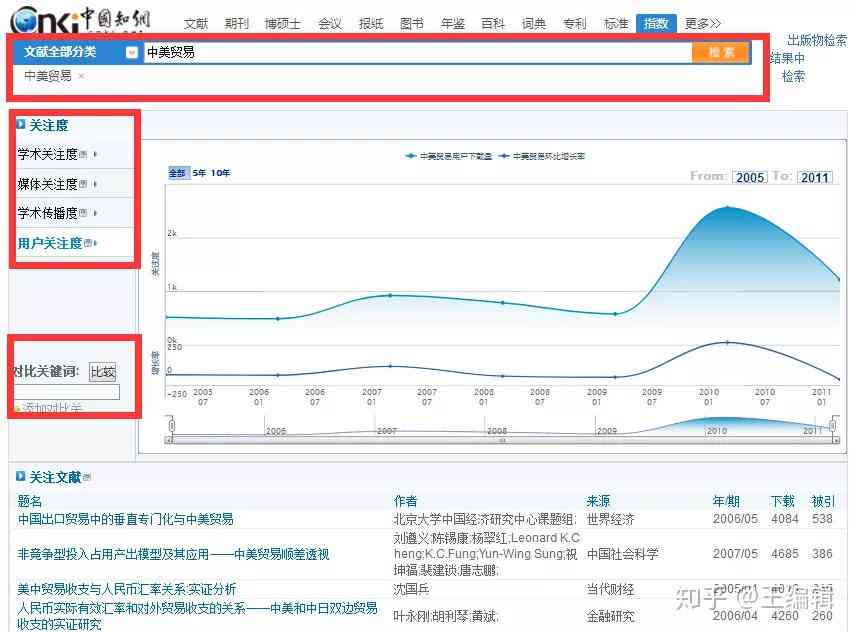Select the 10年 time range option
Viewport: 856px width, 632px height.
point(221,173)
